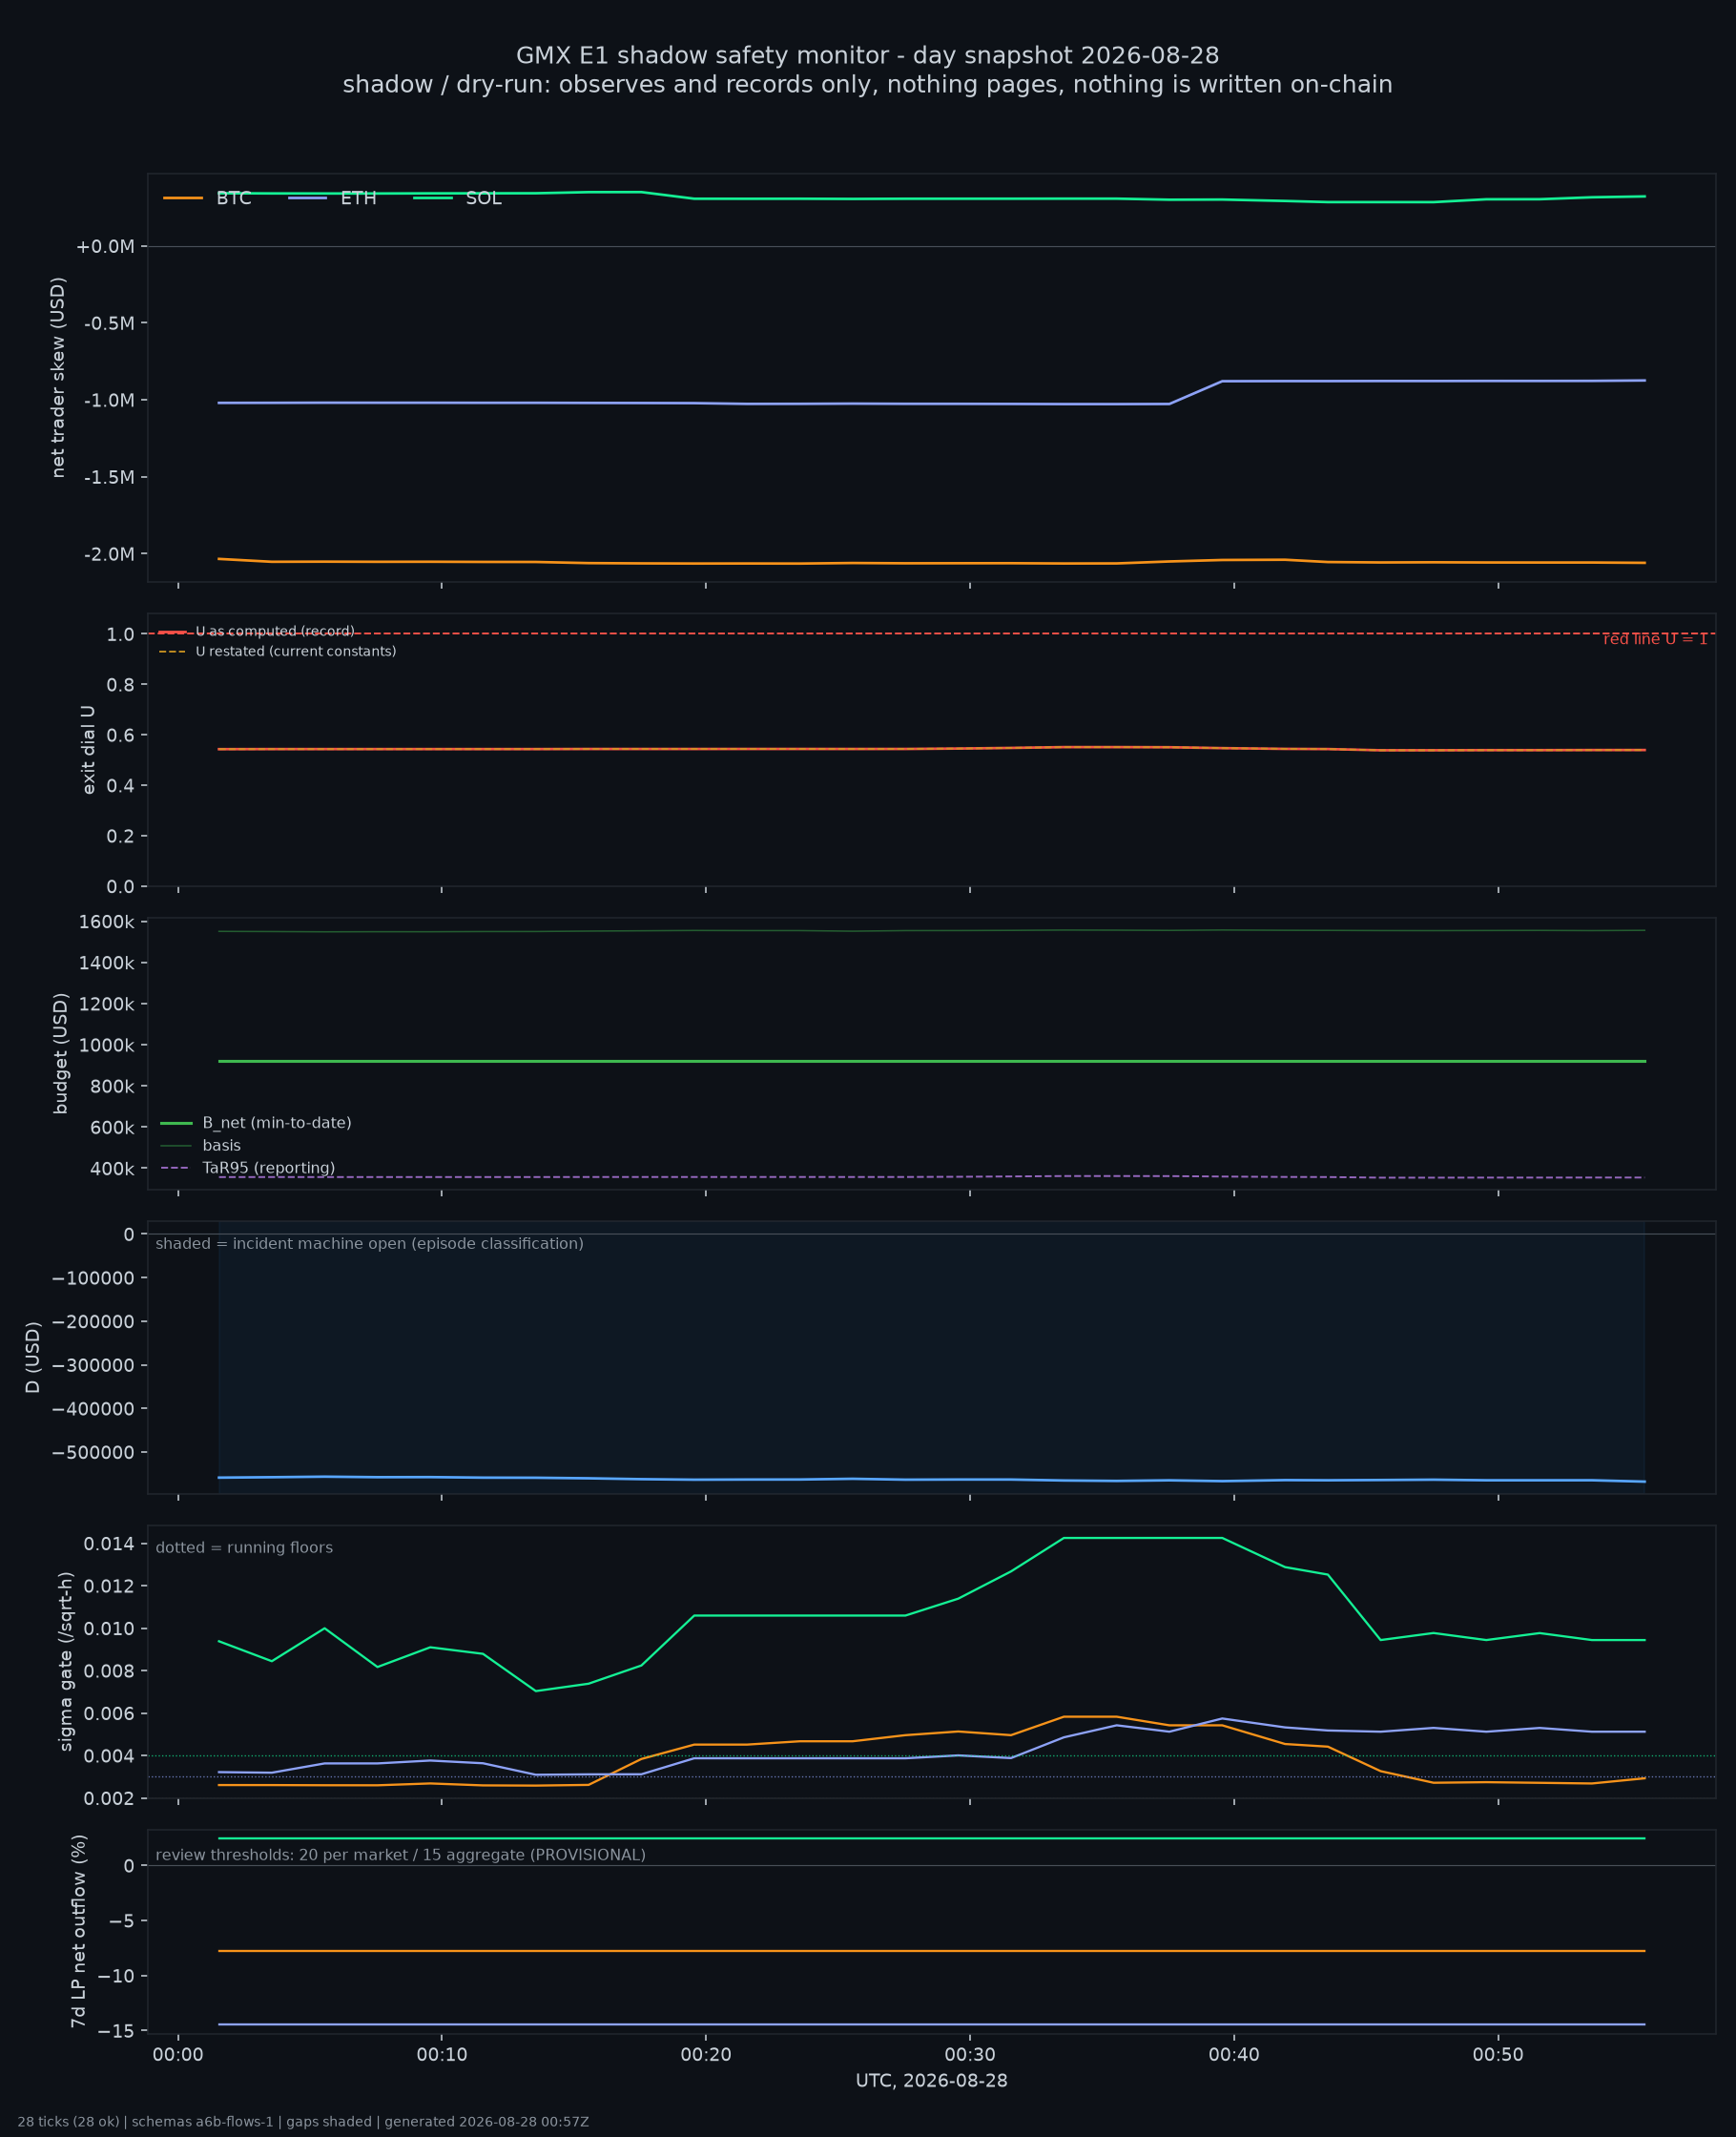Click the 1000k budget axis tick label
The height and width of the screenshot is (2137, 1736).
(107, 1045)
